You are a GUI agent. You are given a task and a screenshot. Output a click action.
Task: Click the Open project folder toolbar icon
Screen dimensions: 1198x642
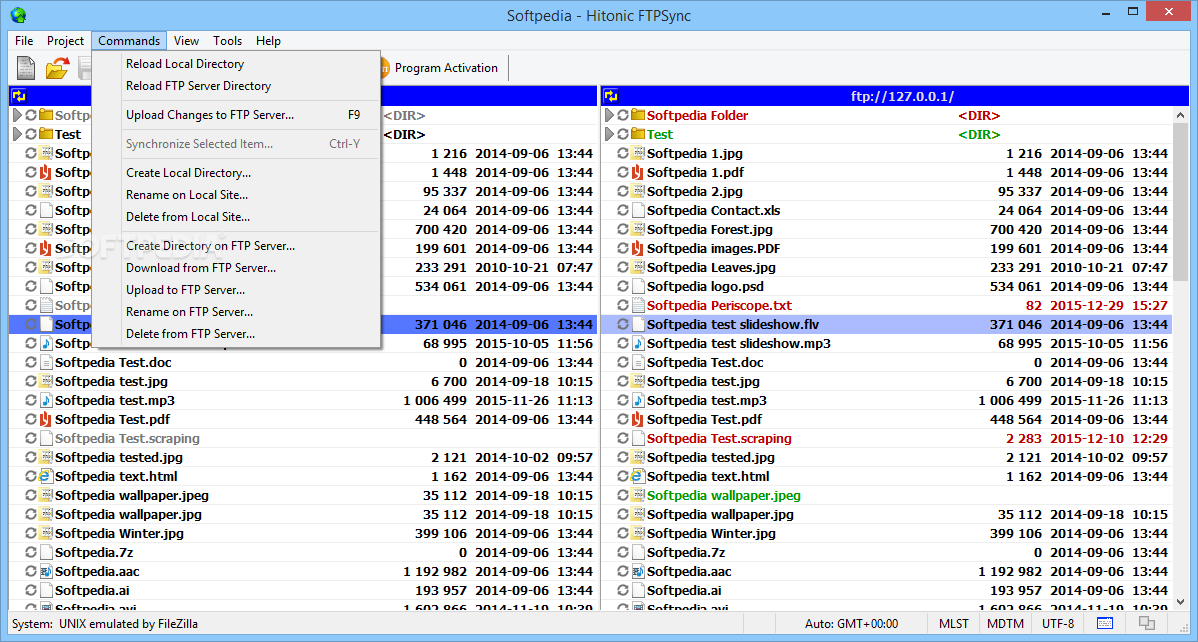click(57, 68)
